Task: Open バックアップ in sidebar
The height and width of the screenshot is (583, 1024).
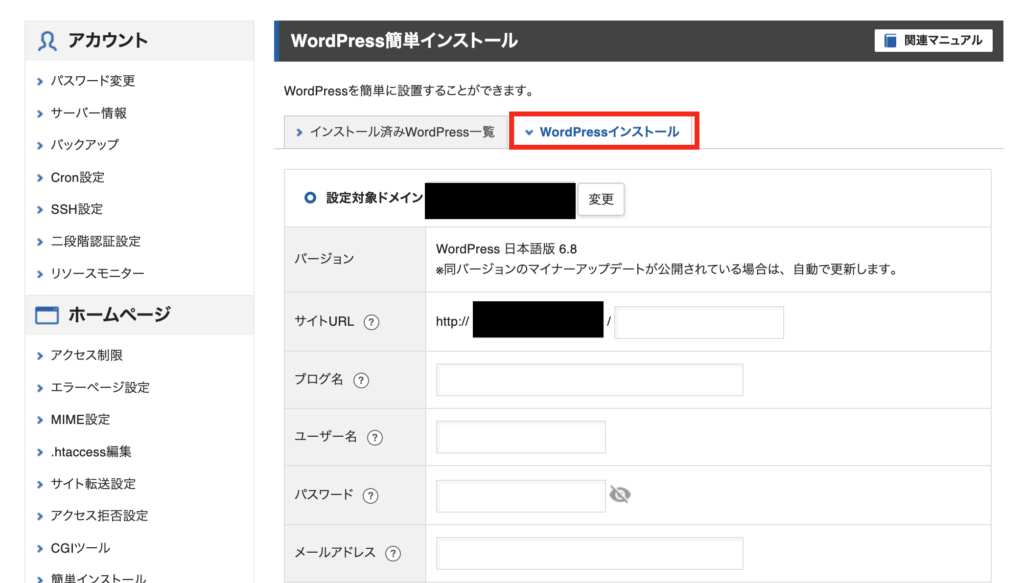Action: pyautogui.click(x=85, y=145)
